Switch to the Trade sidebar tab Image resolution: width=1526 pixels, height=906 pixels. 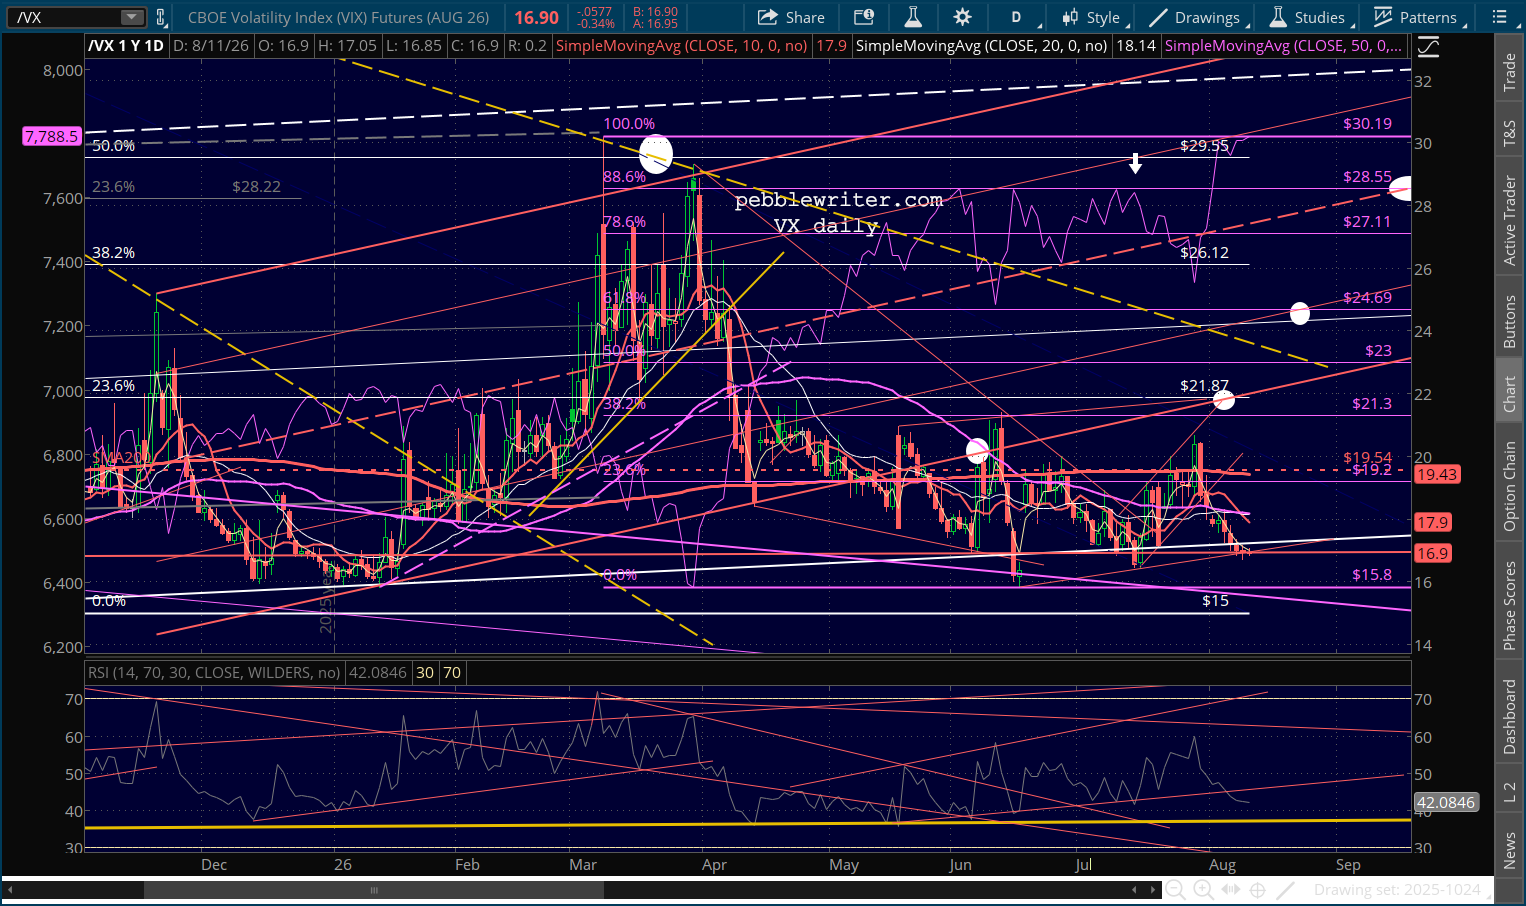1509,73
